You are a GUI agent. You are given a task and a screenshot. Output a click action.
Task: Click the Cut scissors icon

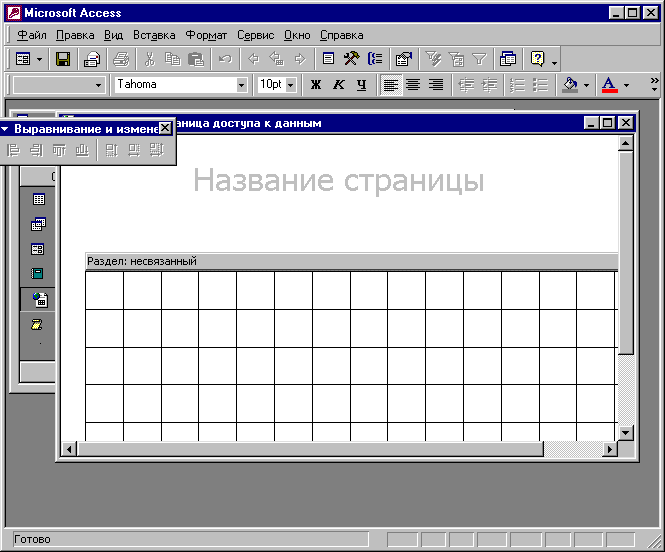pyautogui.click(x=149, y=59)
